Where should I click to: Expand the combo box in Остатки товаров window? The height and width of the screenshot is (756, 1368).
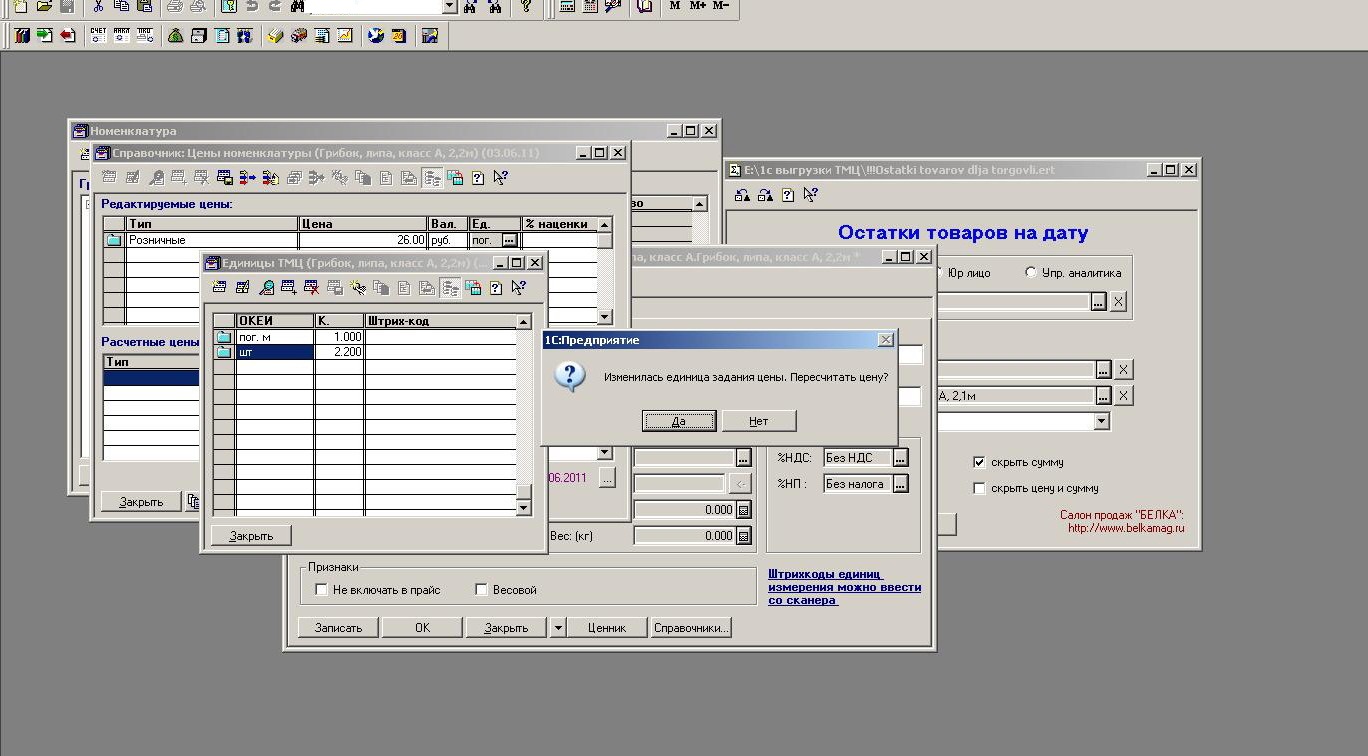[1101, 422]
